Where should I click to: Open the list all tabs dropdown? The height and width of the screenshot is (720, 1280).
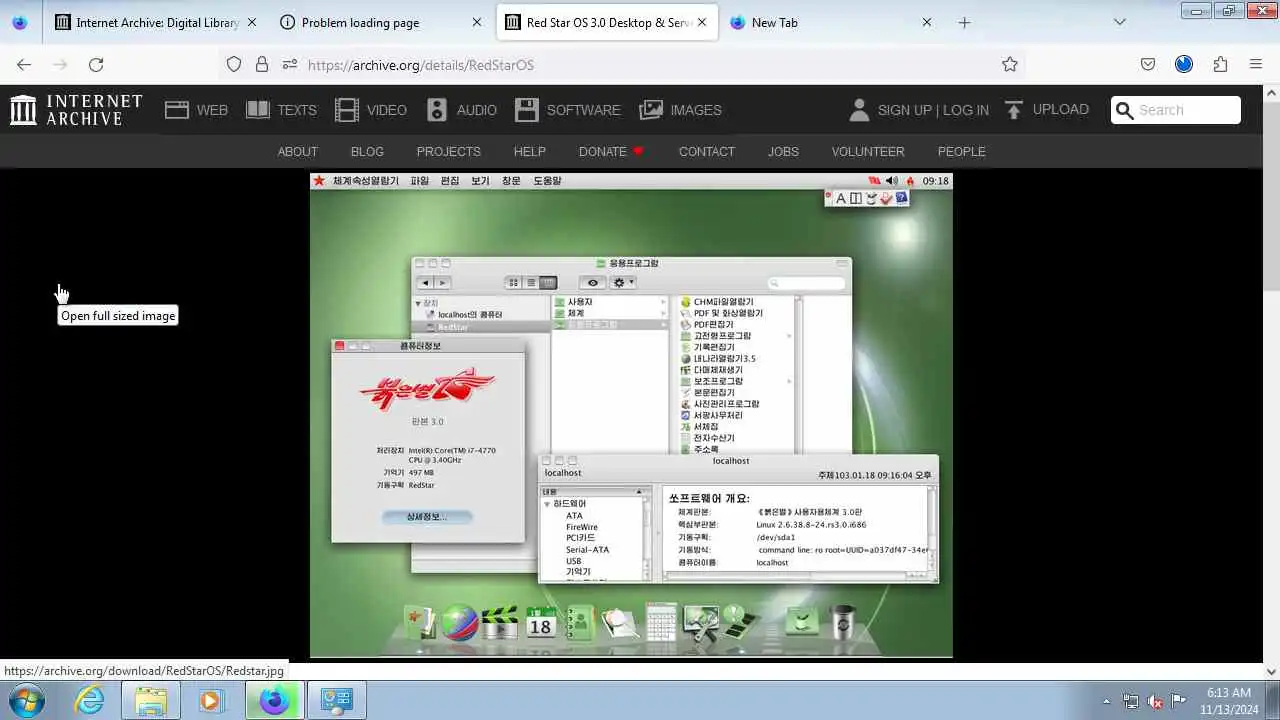tap(1119, 22)
